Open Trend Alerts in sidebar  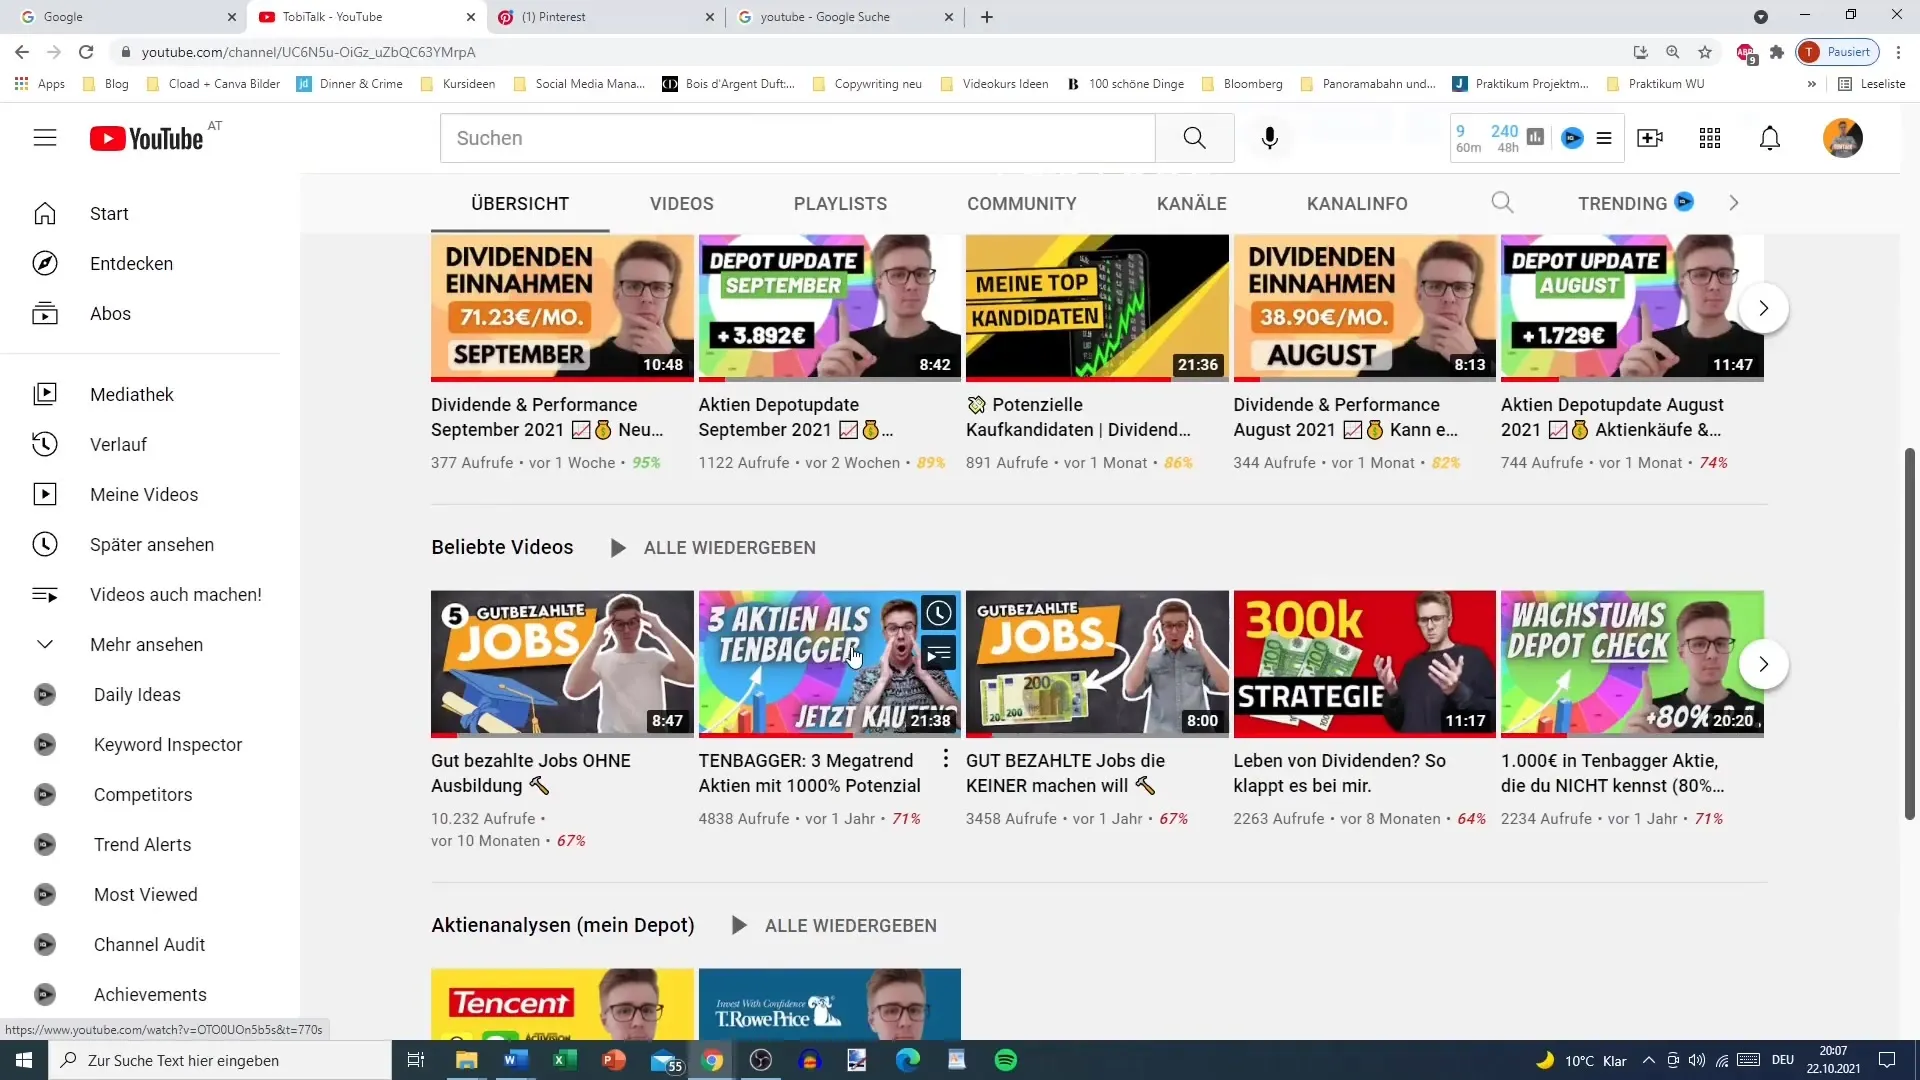coord(142,844)
